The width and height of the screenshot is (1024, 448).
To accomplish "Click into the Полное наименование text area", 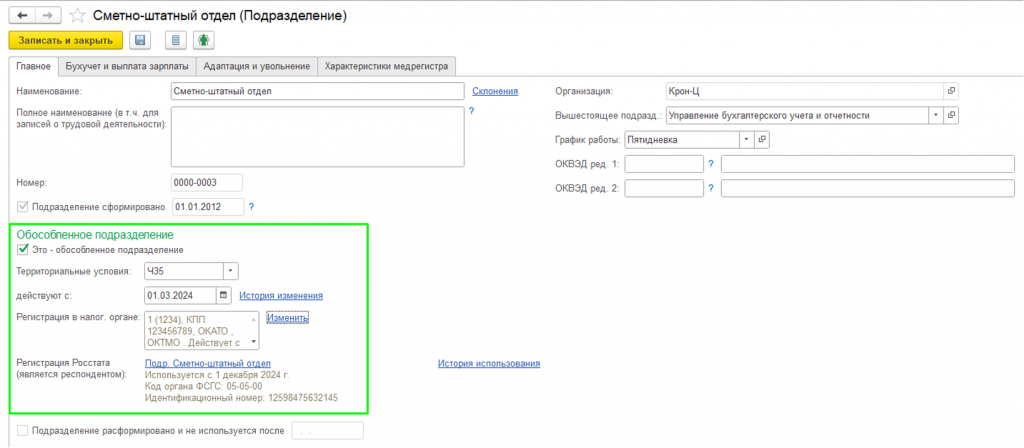I will click(x=317, y=136).
